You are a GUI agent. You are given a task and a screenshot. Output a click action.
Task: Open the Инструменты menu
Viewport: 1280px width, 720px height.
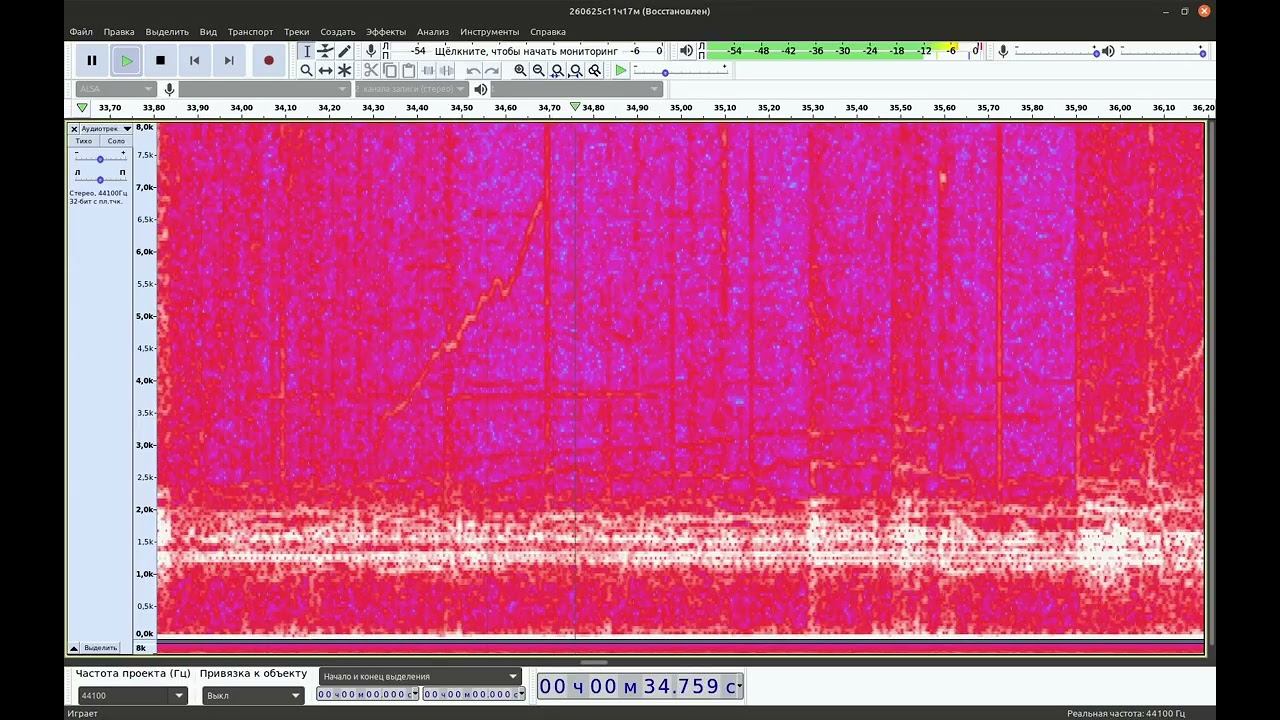tap(489, 32)
